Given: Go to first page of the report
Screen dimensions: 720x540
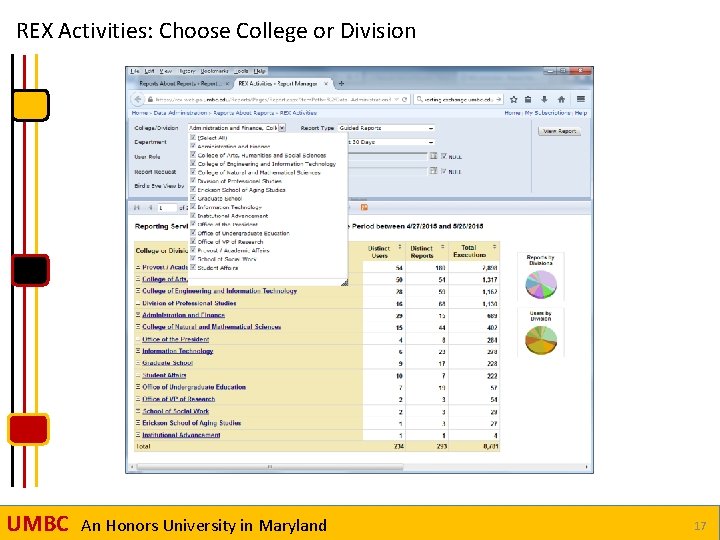Looking at the screenshot, I should point(137,208).
